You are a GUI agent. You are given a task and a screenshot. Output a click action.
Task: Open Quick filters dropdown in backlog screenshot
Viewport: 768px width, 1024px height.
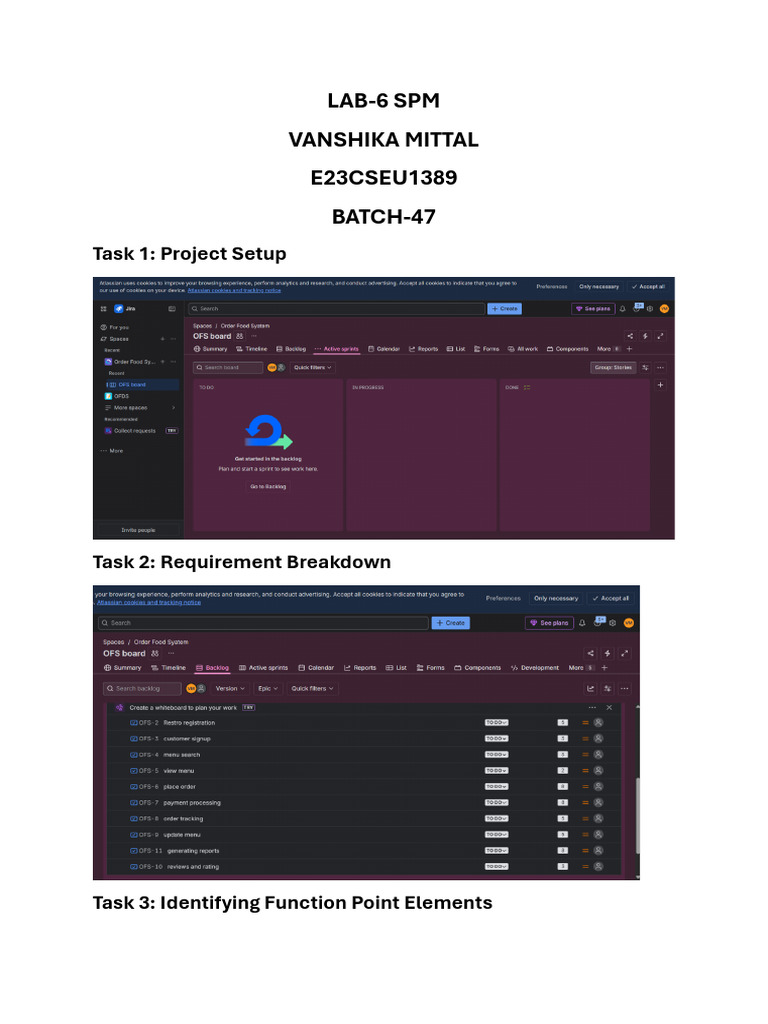pyautogui.click(x=312, y=688)
